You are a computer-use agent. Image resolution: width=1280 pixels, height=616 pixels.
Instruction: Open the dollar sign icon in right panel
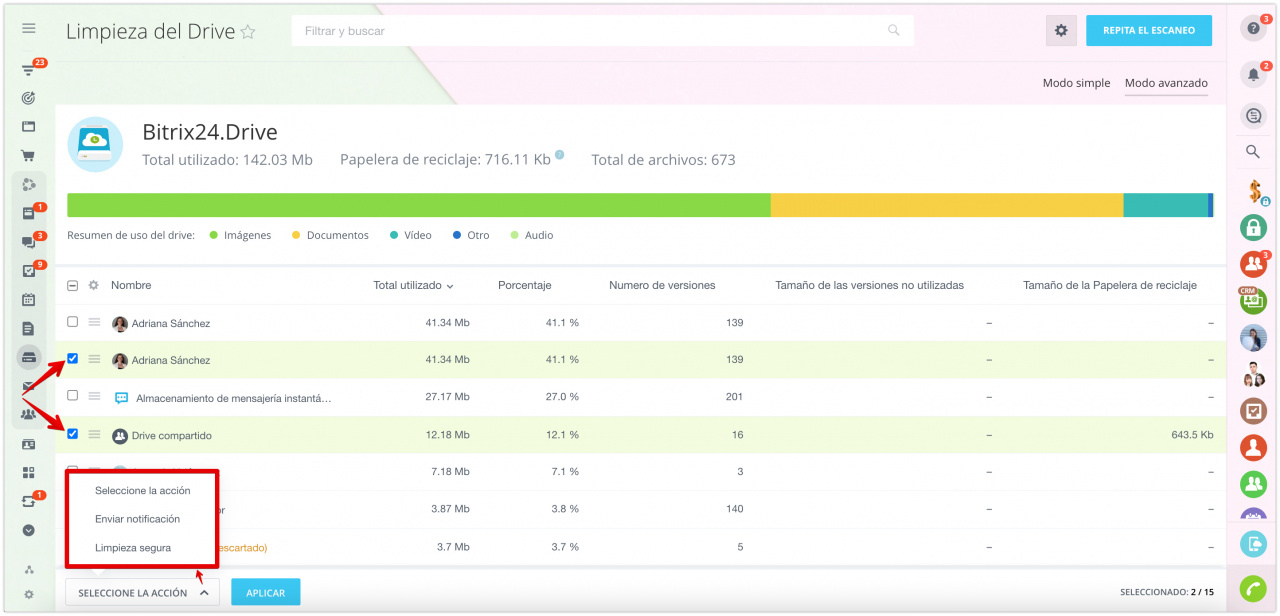(x=1254, y=191)
